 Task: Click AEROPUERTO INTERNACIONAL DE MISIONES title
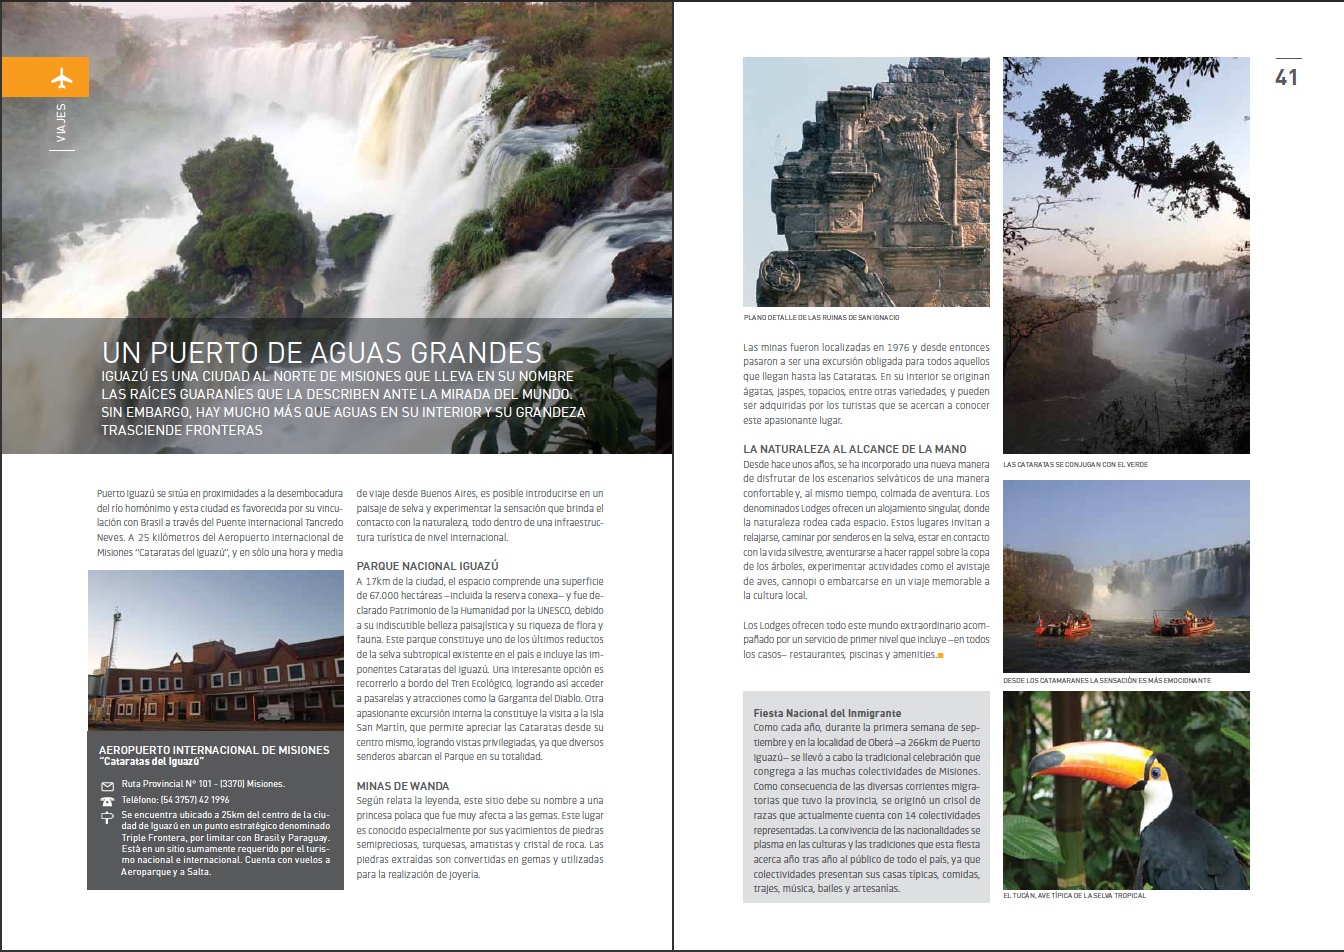pos(214,750)
